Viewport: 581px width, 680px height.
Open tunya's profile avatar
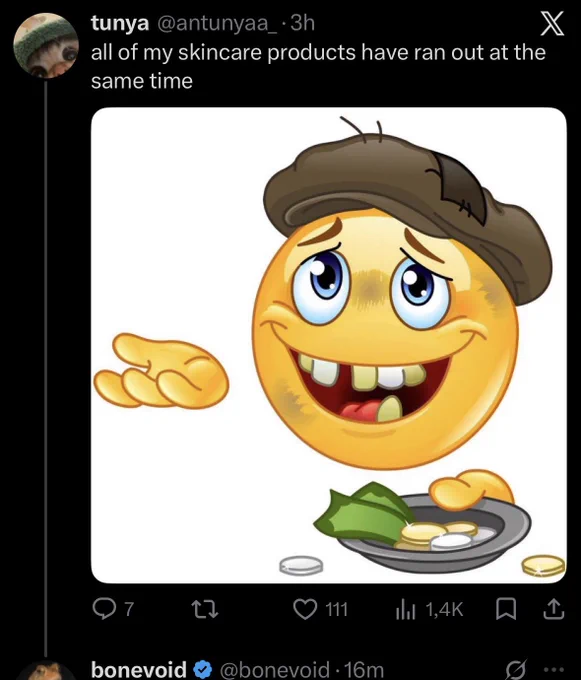46,46
